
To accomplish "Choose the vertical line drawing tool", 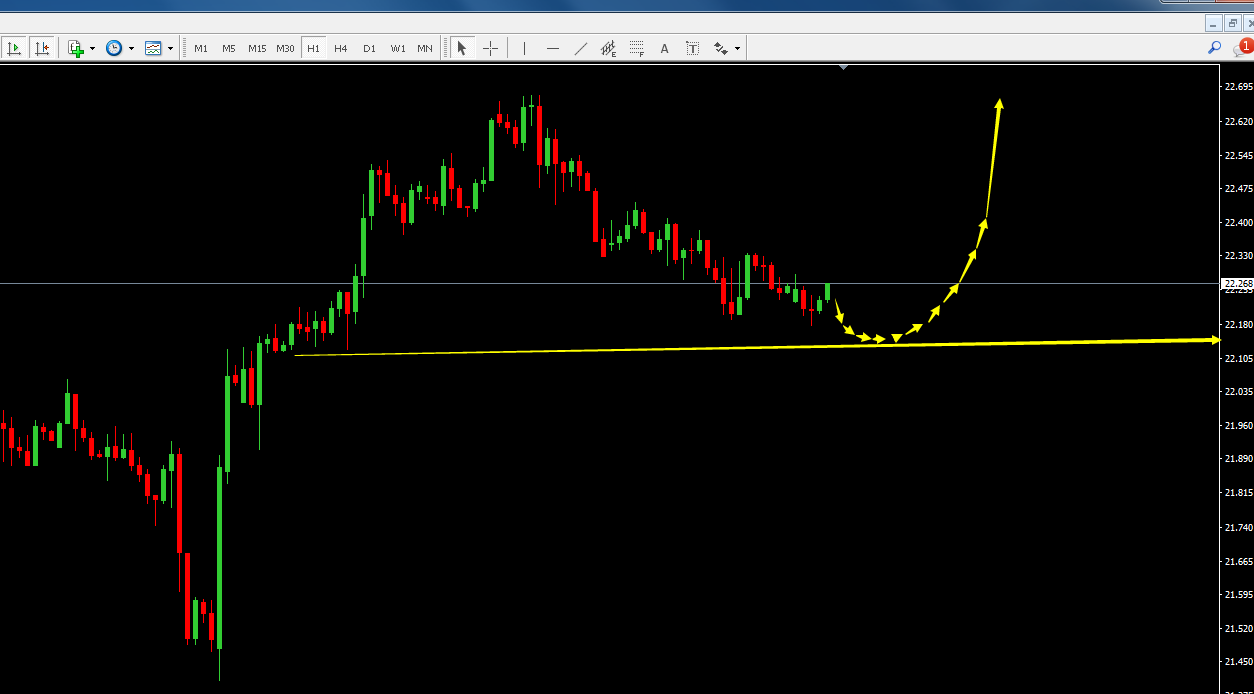I will 524,48.
